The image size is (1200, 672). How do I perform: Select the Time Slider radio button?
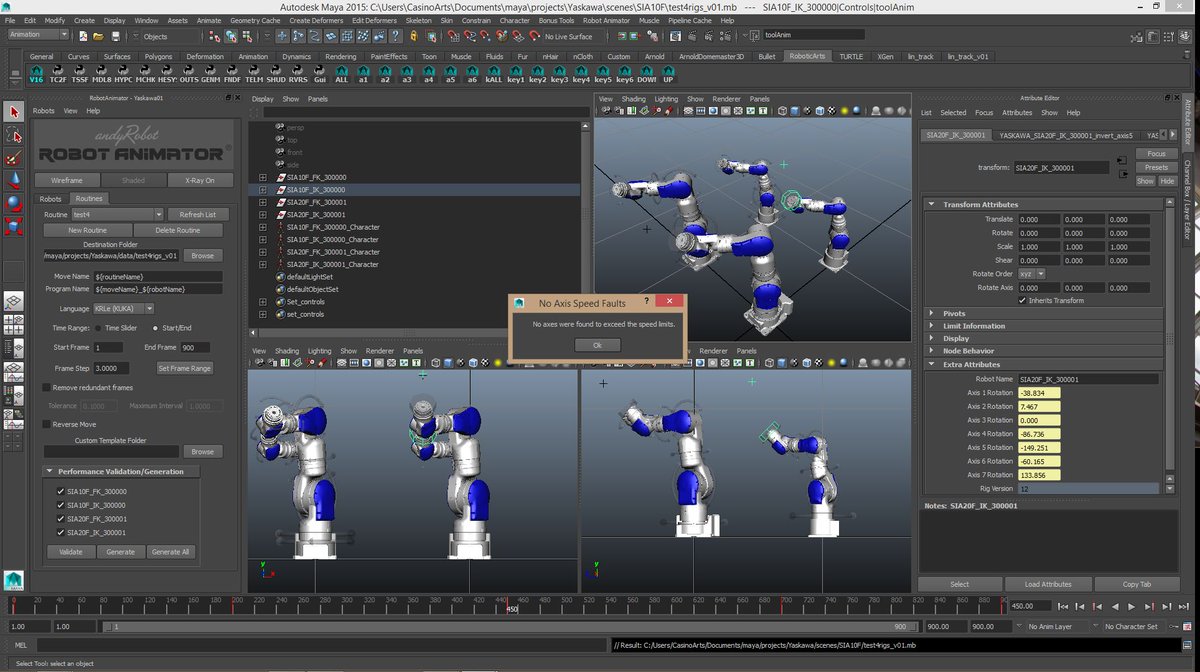click(98, 327)
